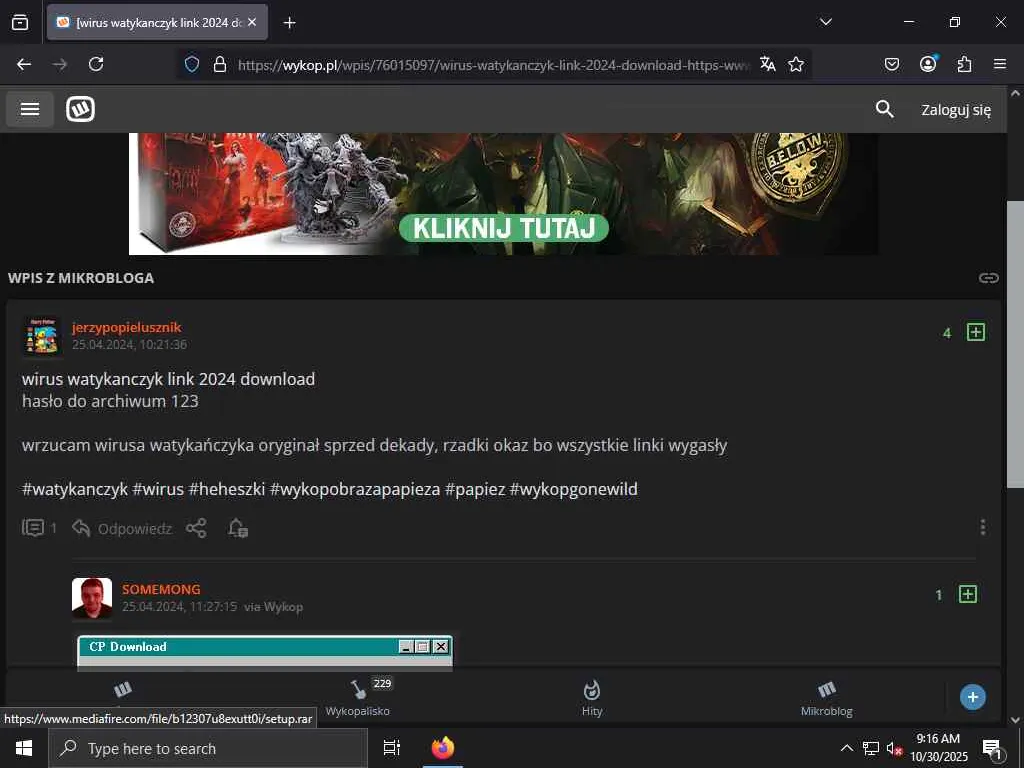1024x768 pixels.
Task: Open Windows Task View icon
Action: click(391, 748)
